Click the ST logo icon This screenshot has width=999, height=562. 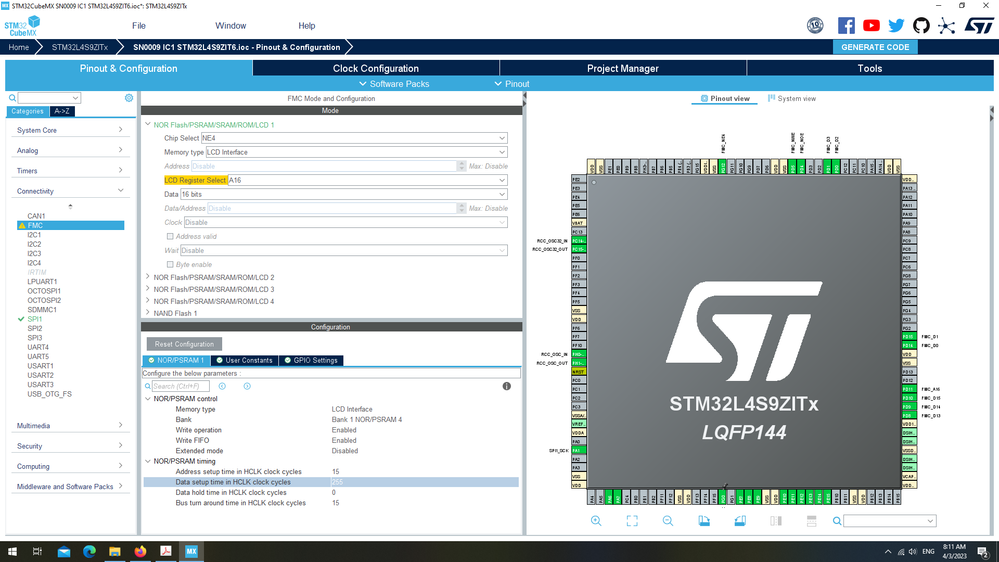click(979, 25)
